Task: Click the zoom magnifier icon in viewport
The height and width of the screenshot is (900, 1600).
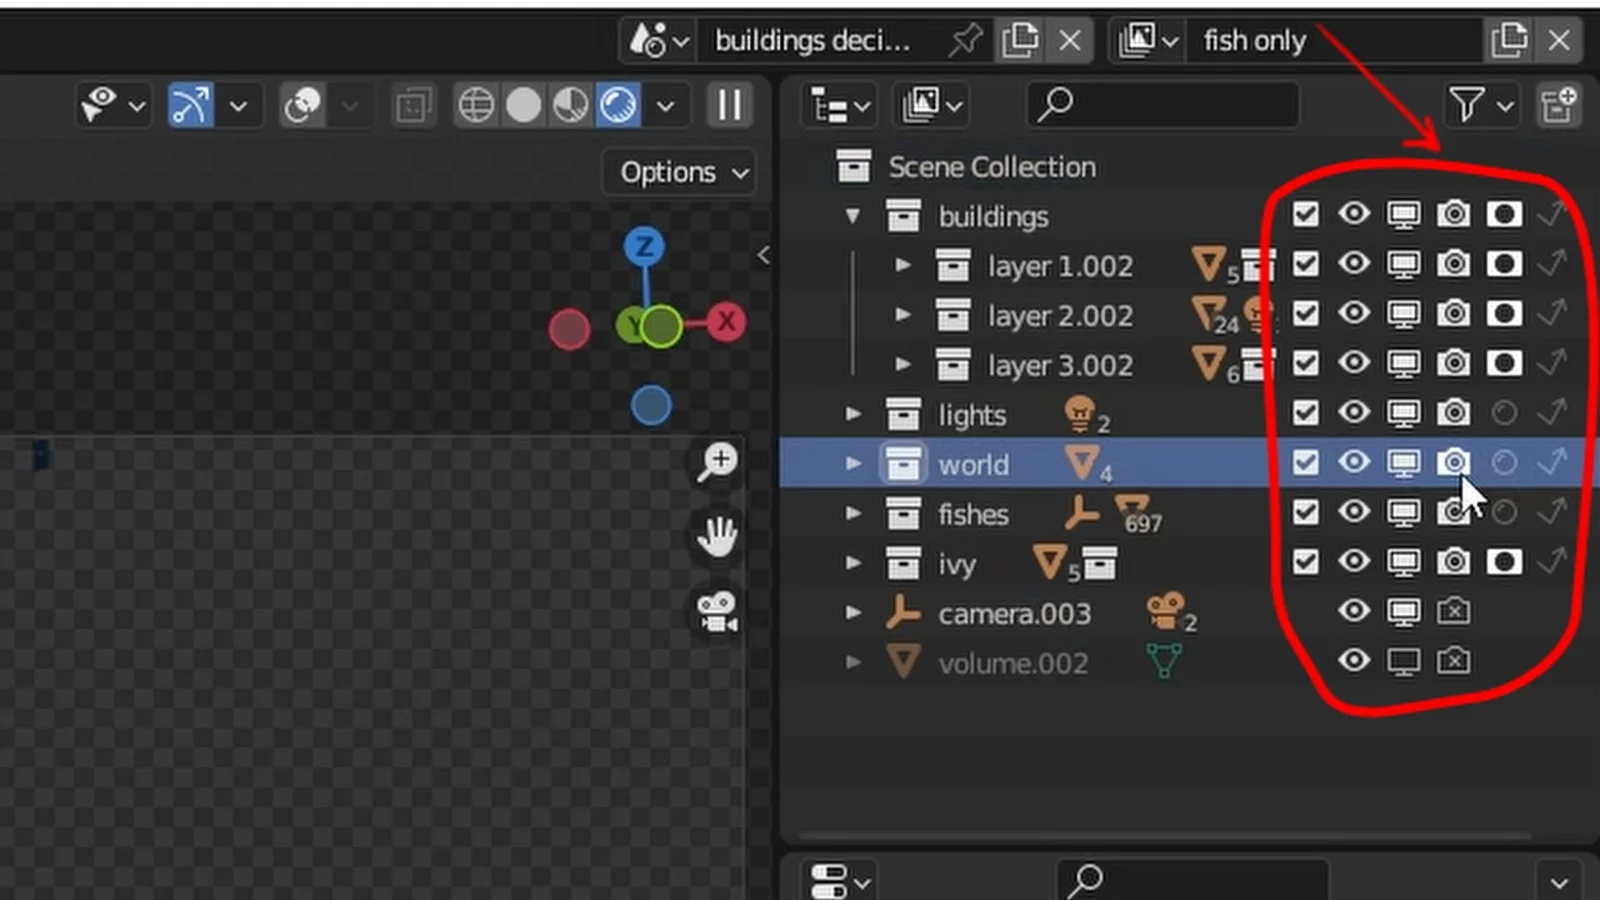Action: pyautogui.click(x=718, y=462)
